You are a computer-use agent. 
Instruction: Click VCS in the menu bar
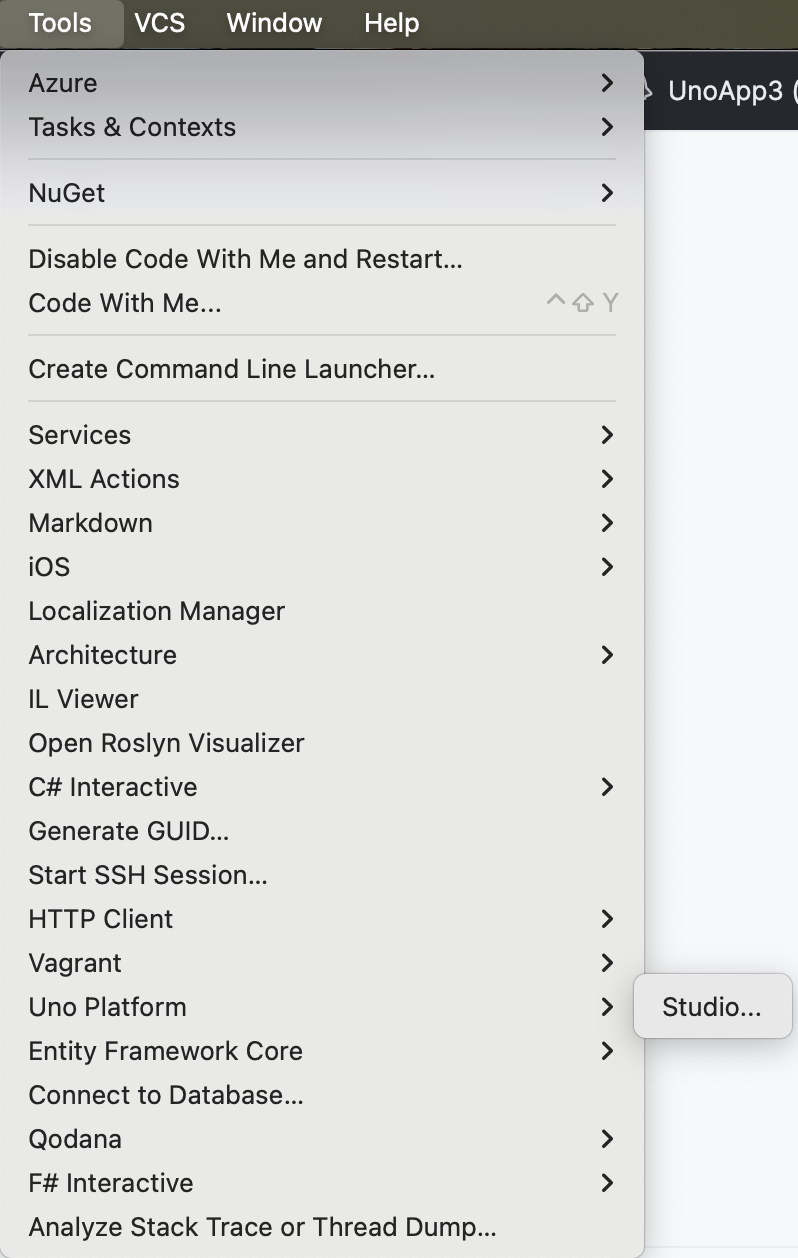(159, 22)
